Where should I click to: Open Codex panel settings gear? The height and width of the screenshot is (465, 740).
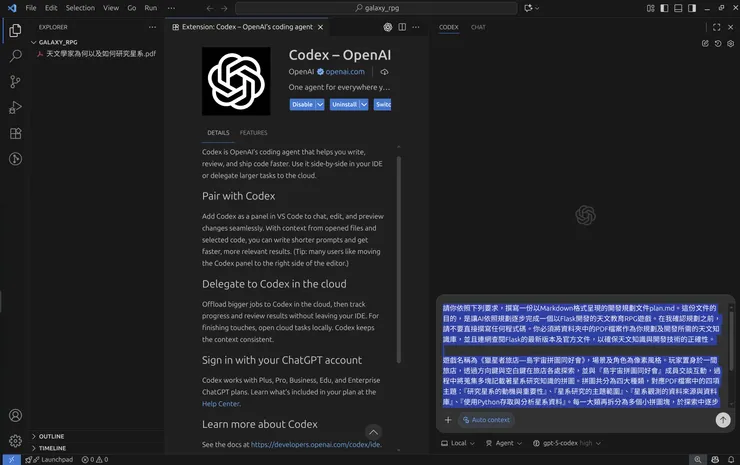[731, 43]
